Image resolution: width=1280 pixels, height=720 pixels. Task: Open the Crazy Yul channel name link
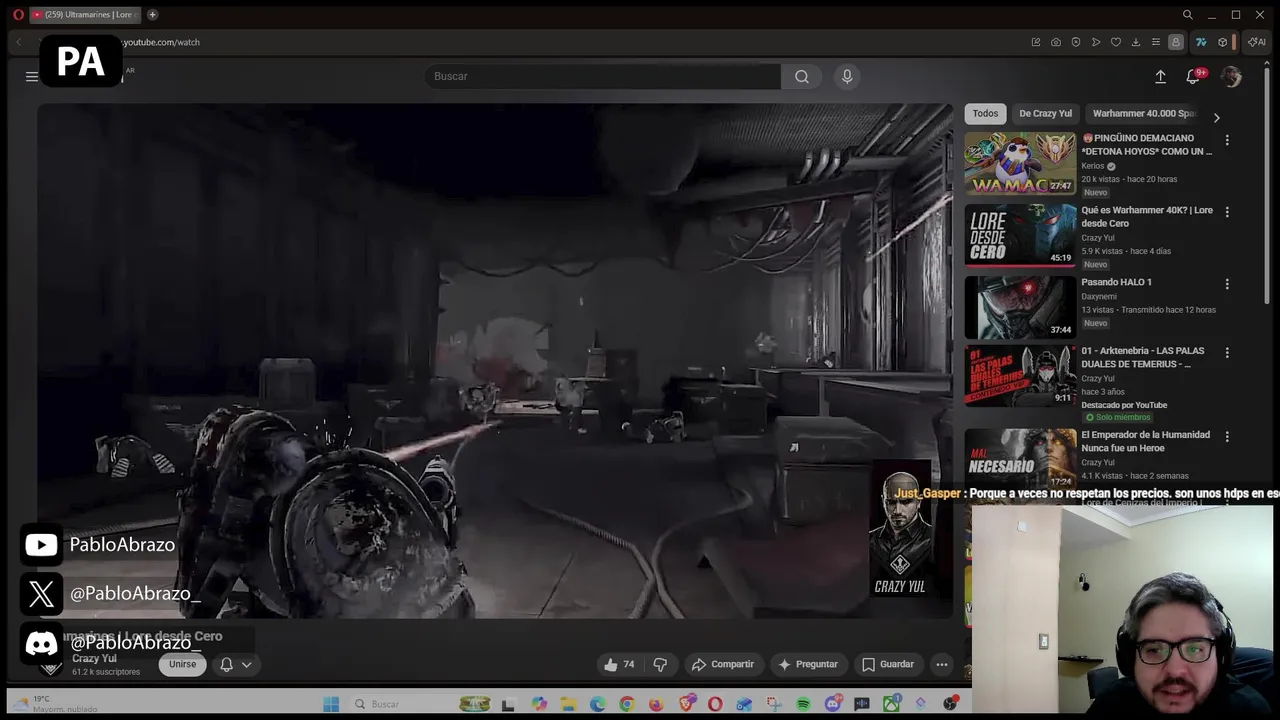(94, 659)
